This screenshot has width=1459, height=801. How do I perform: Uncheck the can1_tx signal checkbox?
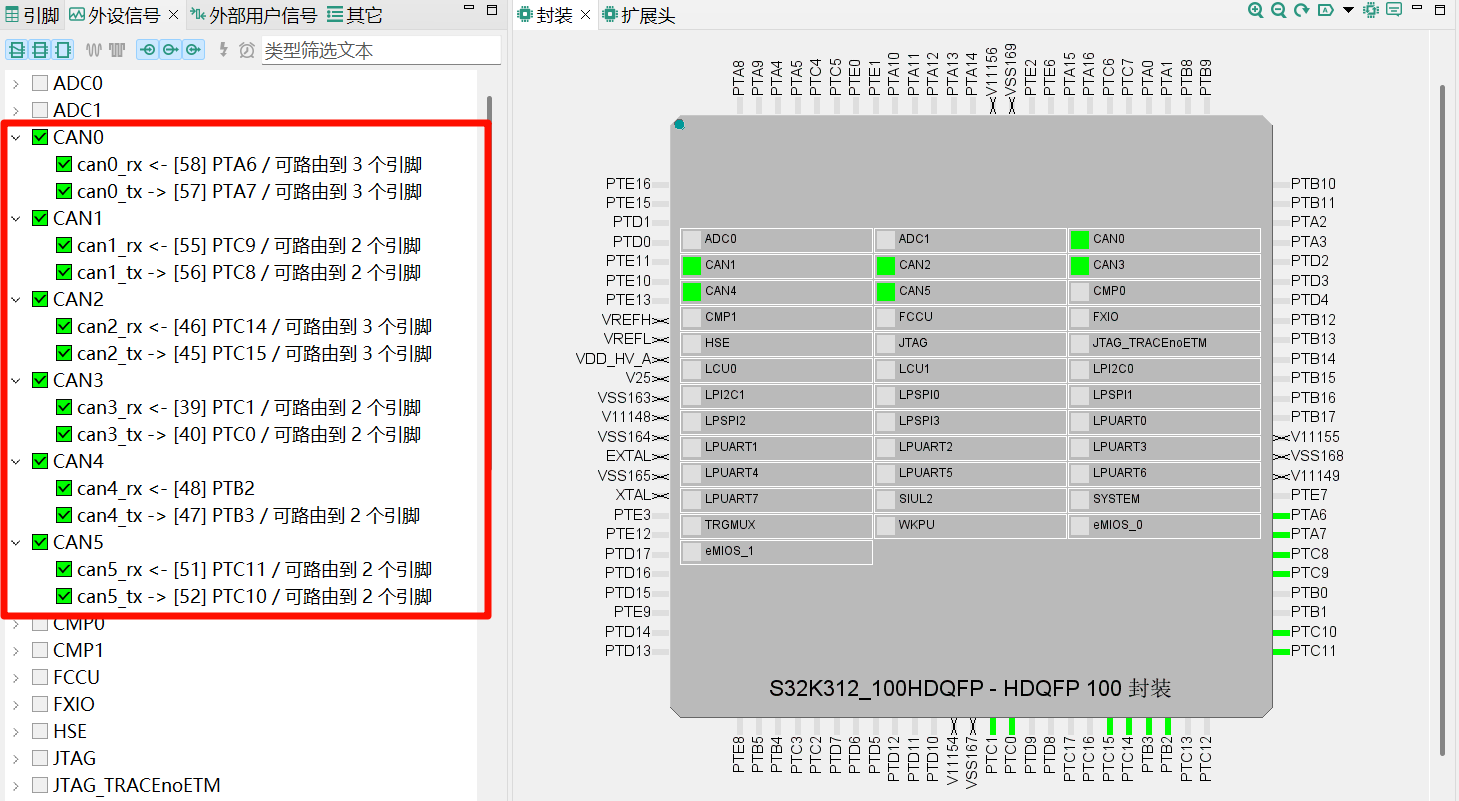pos(64,272)
